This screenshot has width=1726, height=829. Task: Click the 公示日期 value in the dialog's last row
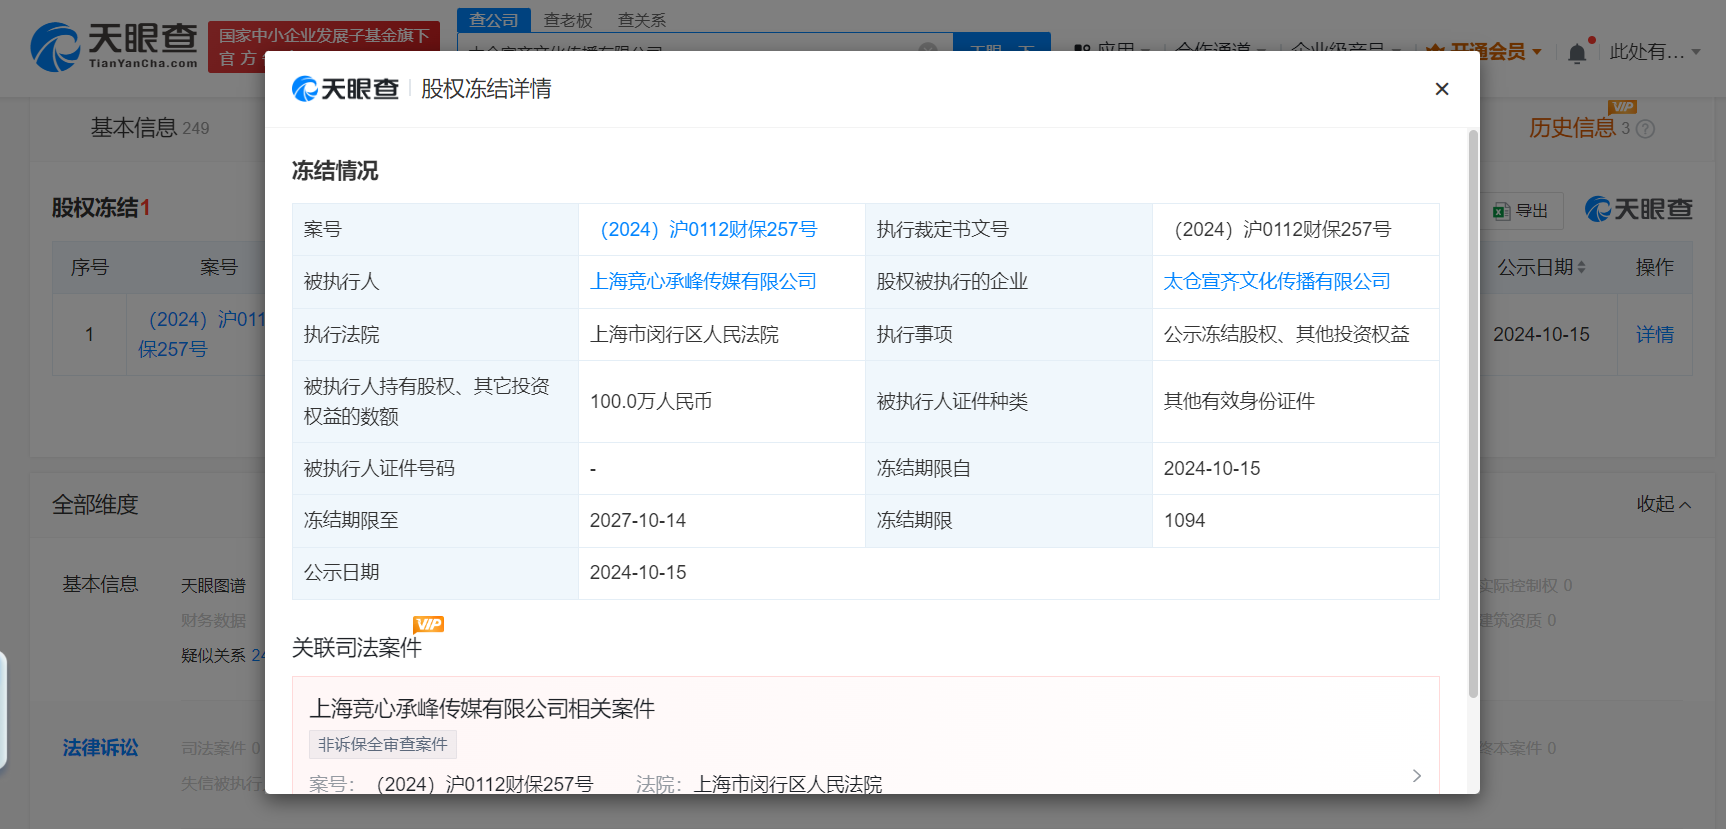(x=638, y=573)
